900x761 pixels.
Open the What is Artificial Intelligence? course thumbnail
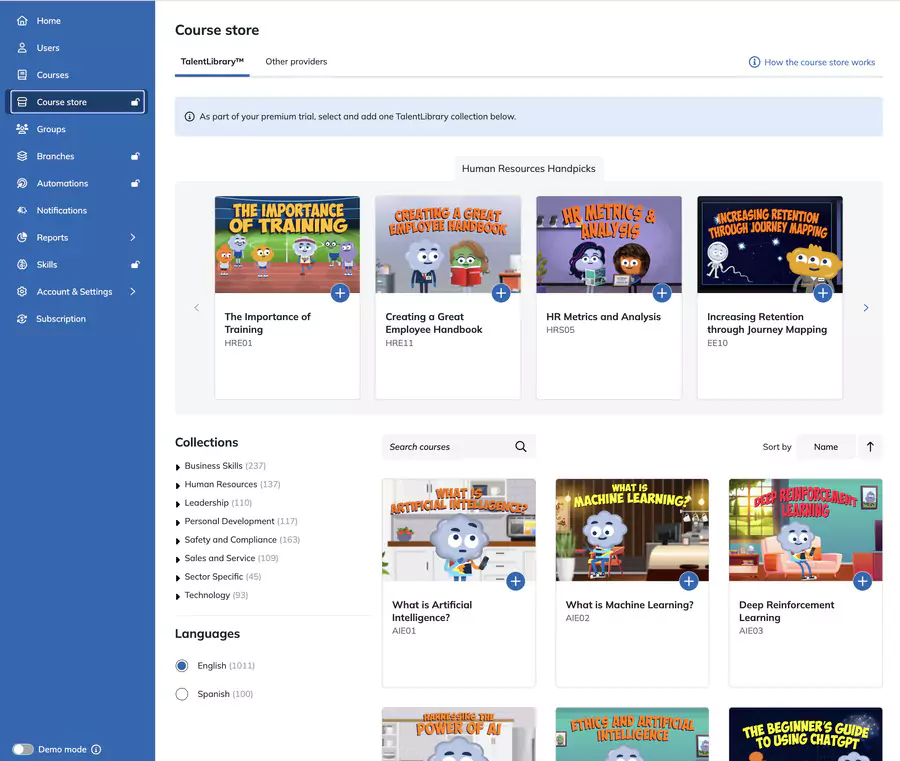(458, 528)
